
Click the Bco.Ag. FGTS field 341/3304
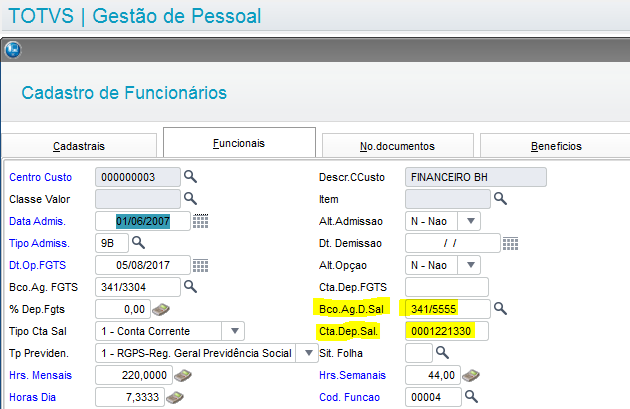coord(138,287)
